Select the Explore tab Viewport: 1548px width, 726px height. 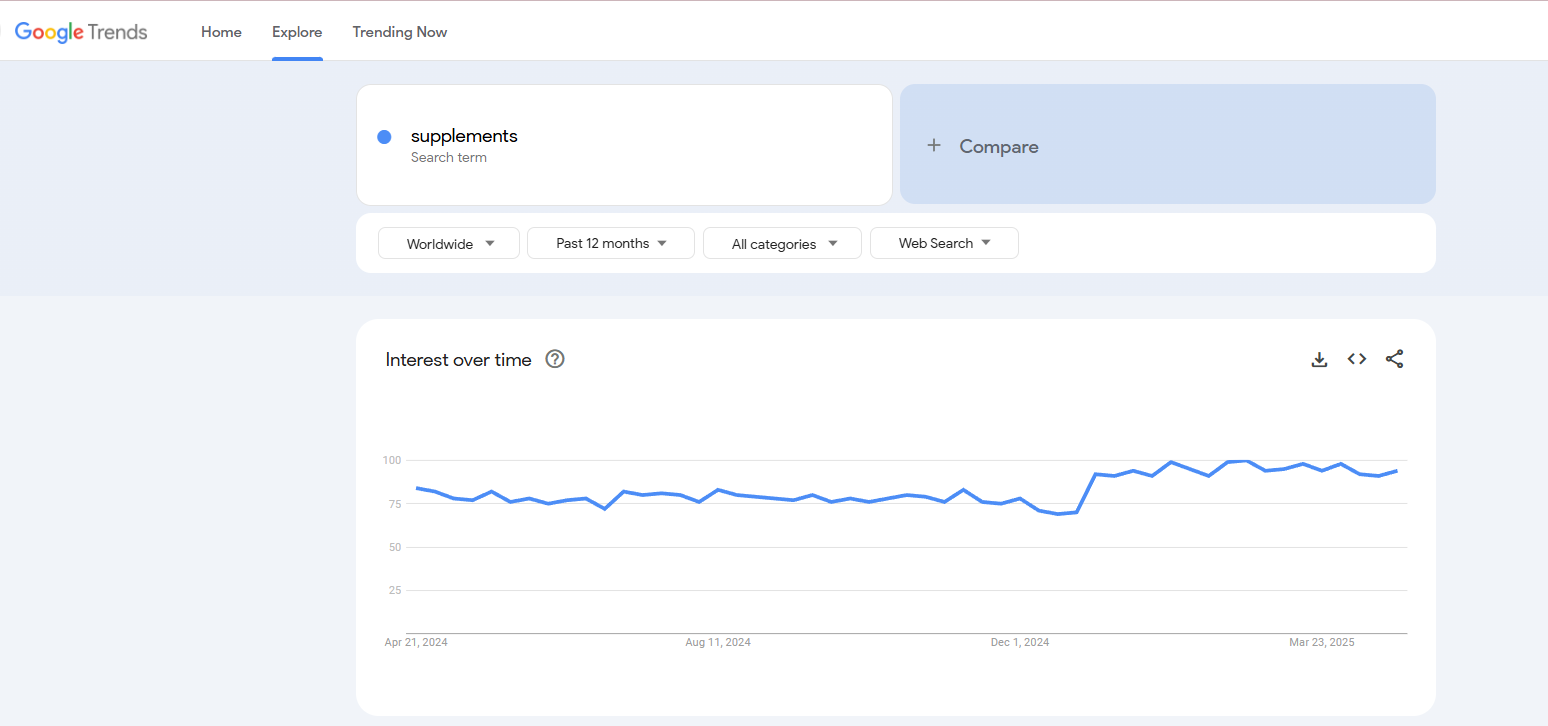pyautogui.click(x=297, y=32)
